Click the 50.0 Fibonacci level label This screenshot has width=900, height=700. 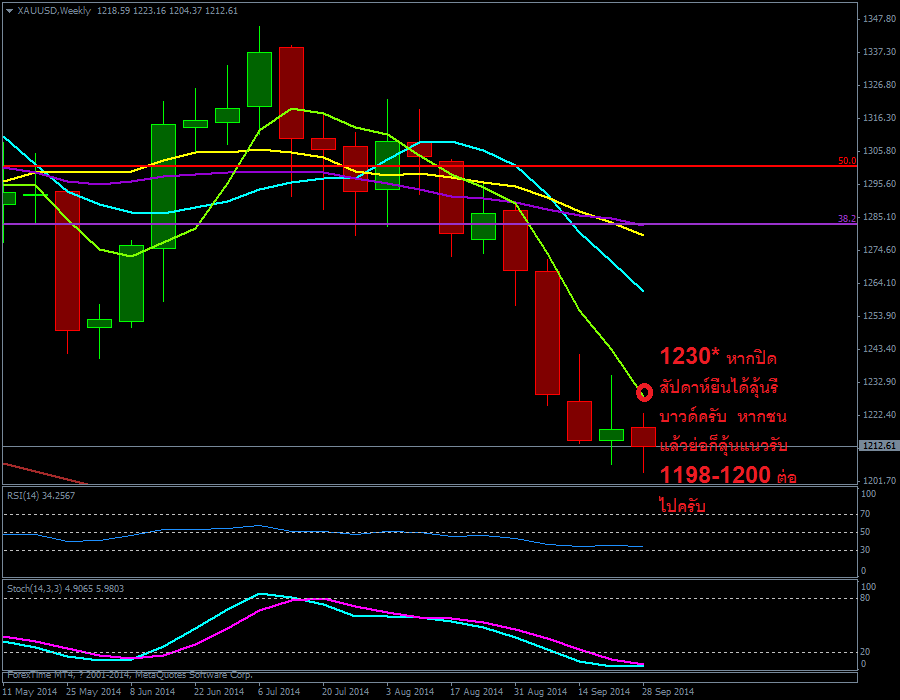(846, 161)
